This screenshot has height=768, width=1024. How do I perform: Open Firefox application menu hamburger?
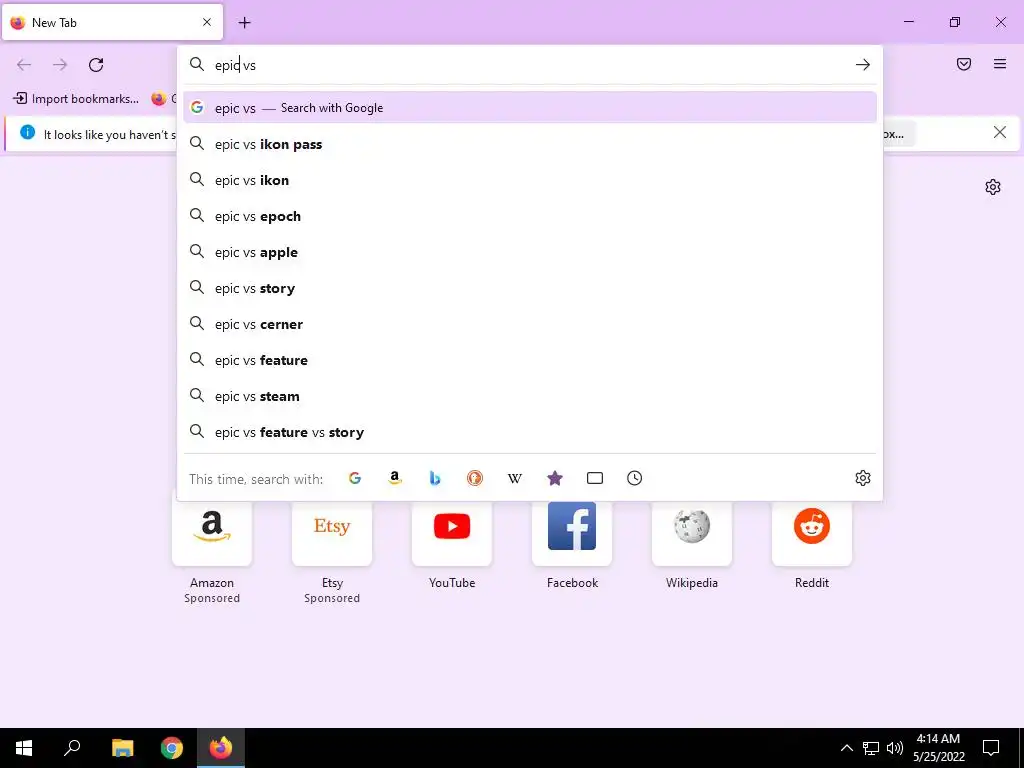coord(1000,64)
